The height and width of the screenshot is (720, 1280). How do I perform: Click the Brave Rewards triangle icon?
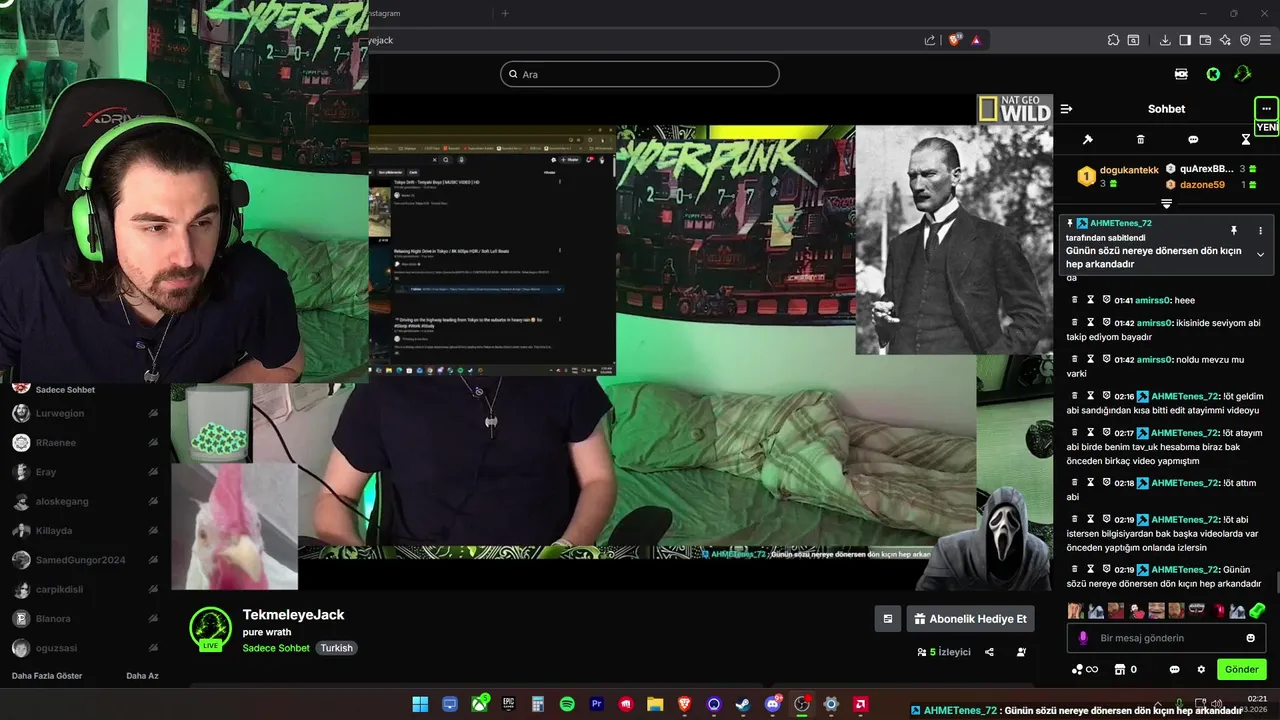tap(976, 40)
